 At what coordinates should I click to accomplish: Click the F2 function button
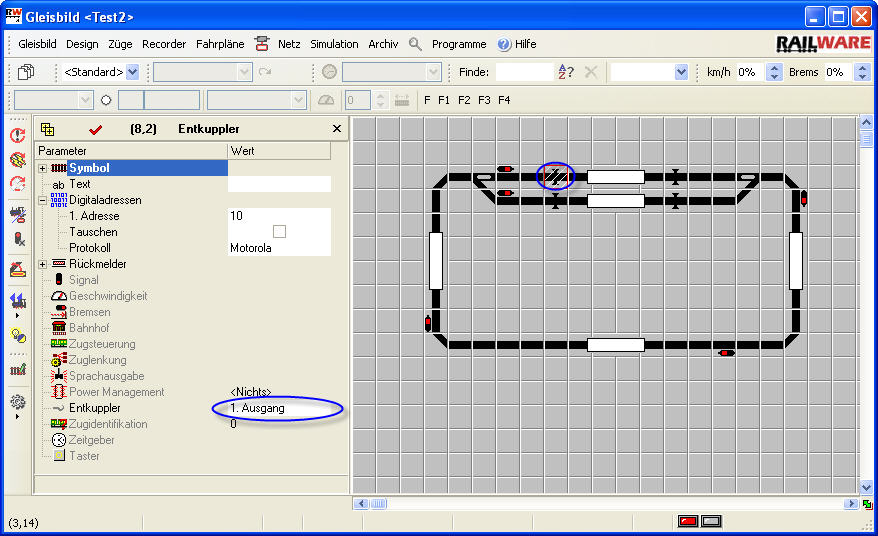(464, 100)
